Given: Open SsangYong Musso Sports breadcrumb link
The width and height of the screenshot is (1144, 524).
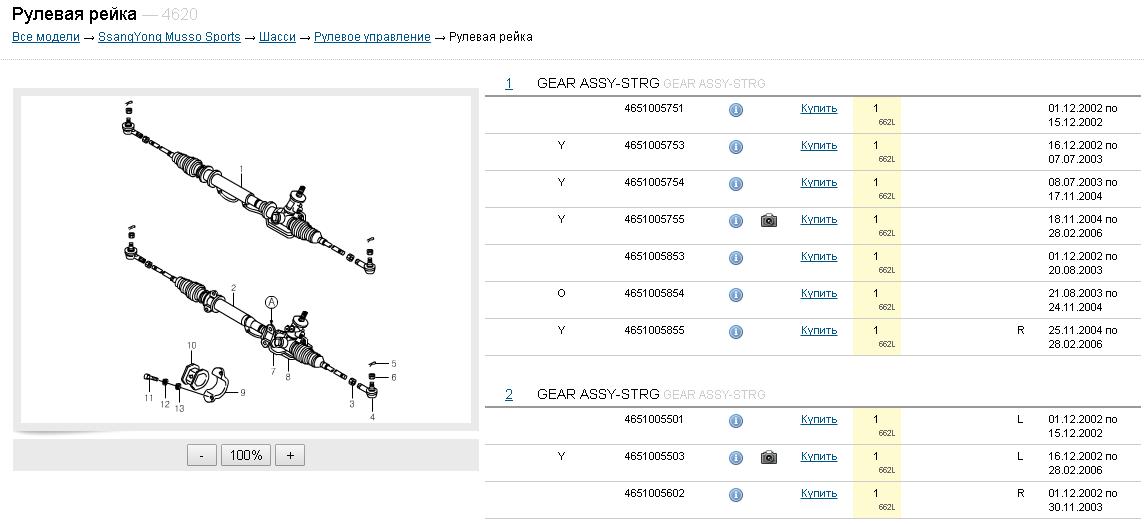Looking at the screenshot, I should [x=169, y=37].
